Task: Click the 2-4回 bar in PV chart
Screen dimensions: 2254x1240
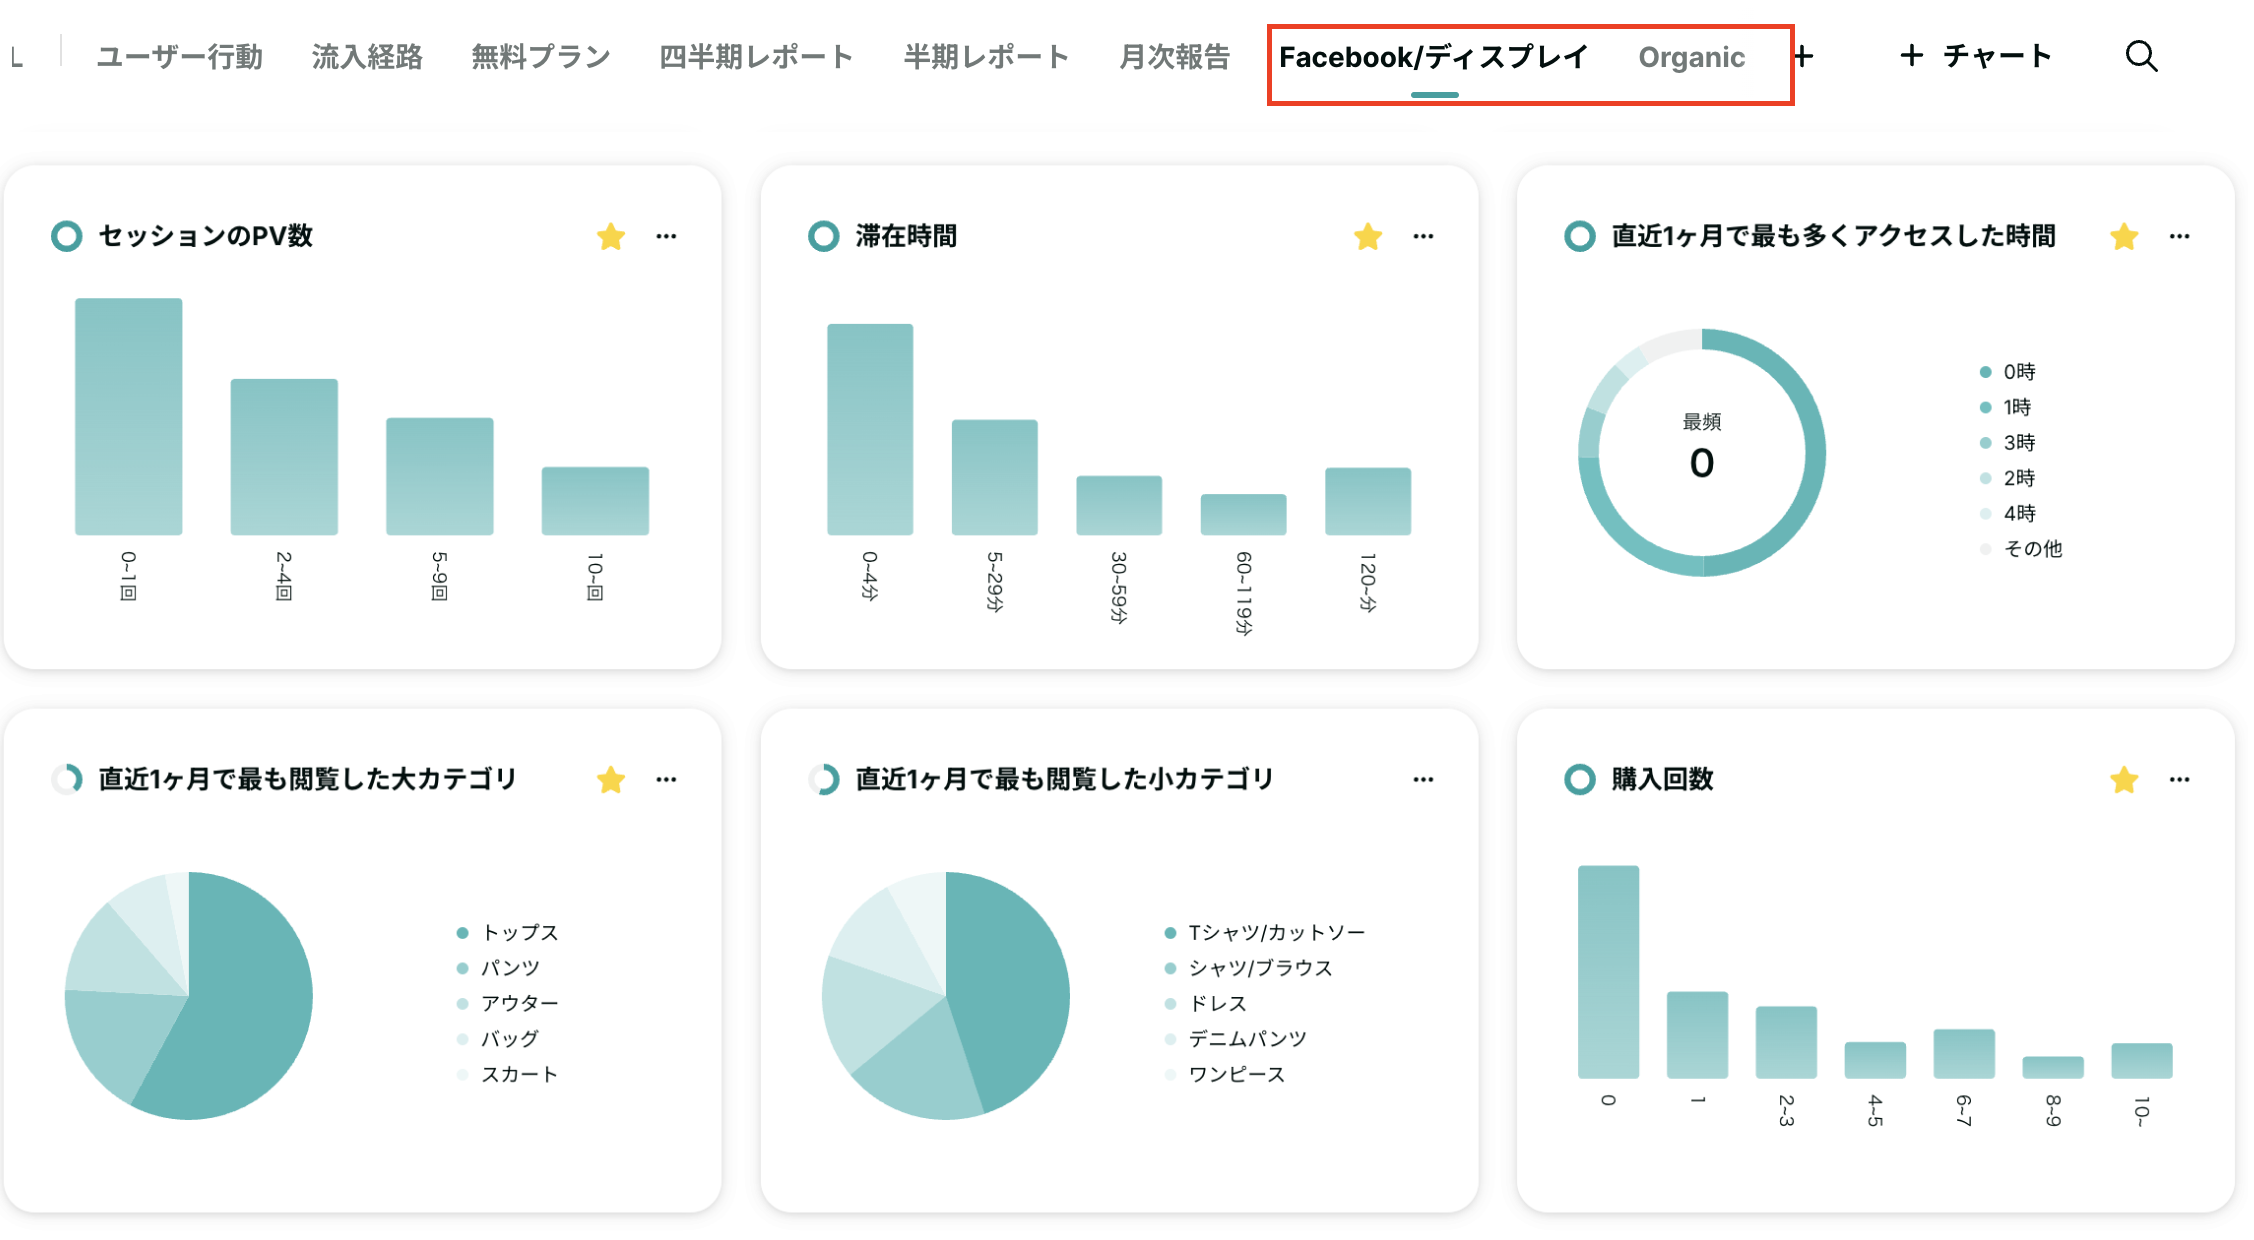Action: (x=284, y=457)
